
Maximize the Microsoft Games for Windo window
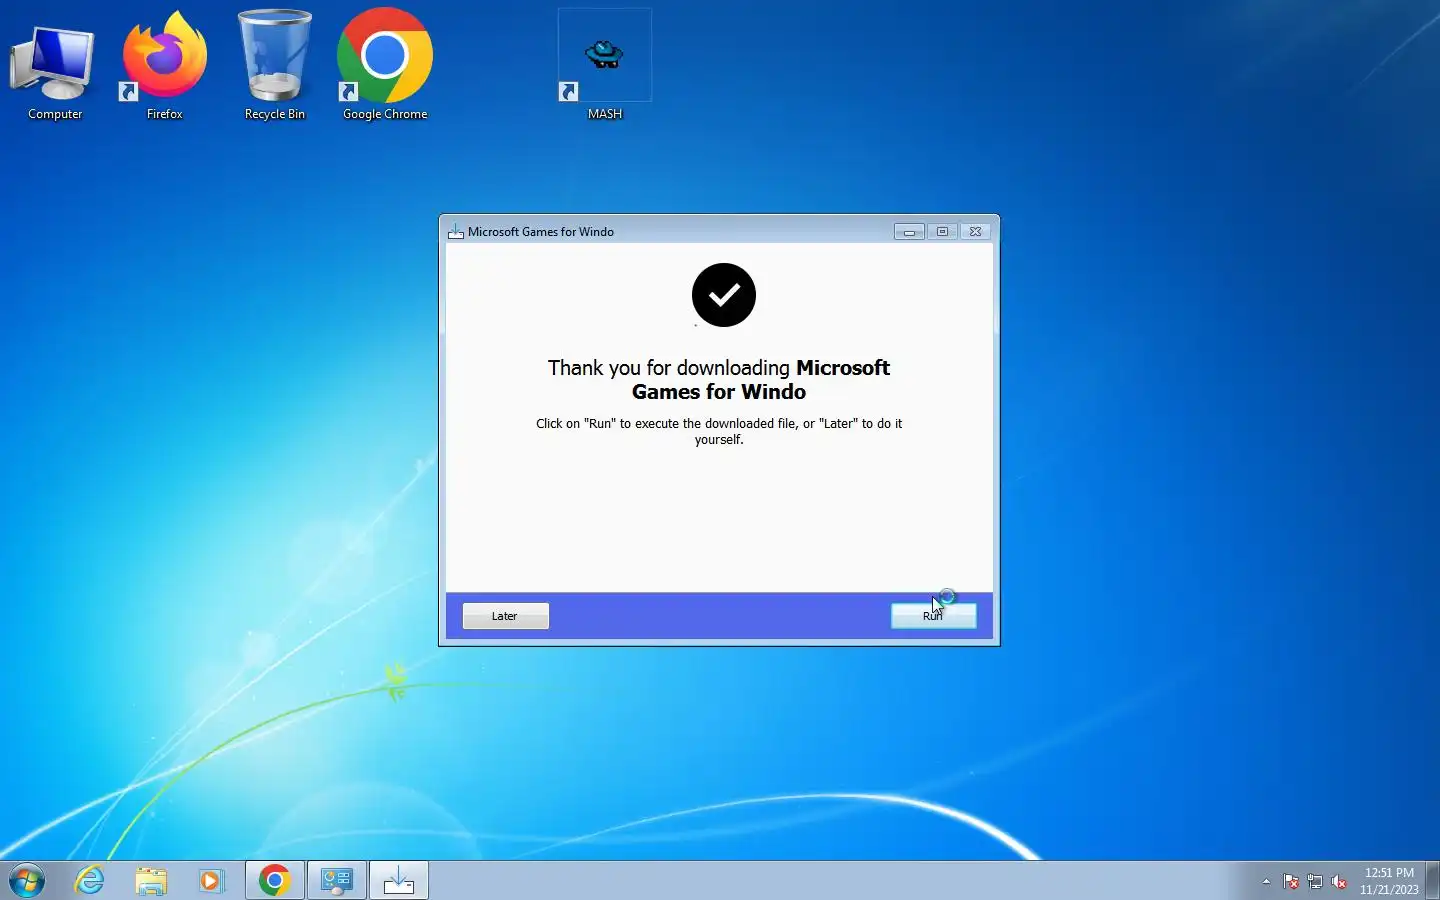click(x=942, y=231)
